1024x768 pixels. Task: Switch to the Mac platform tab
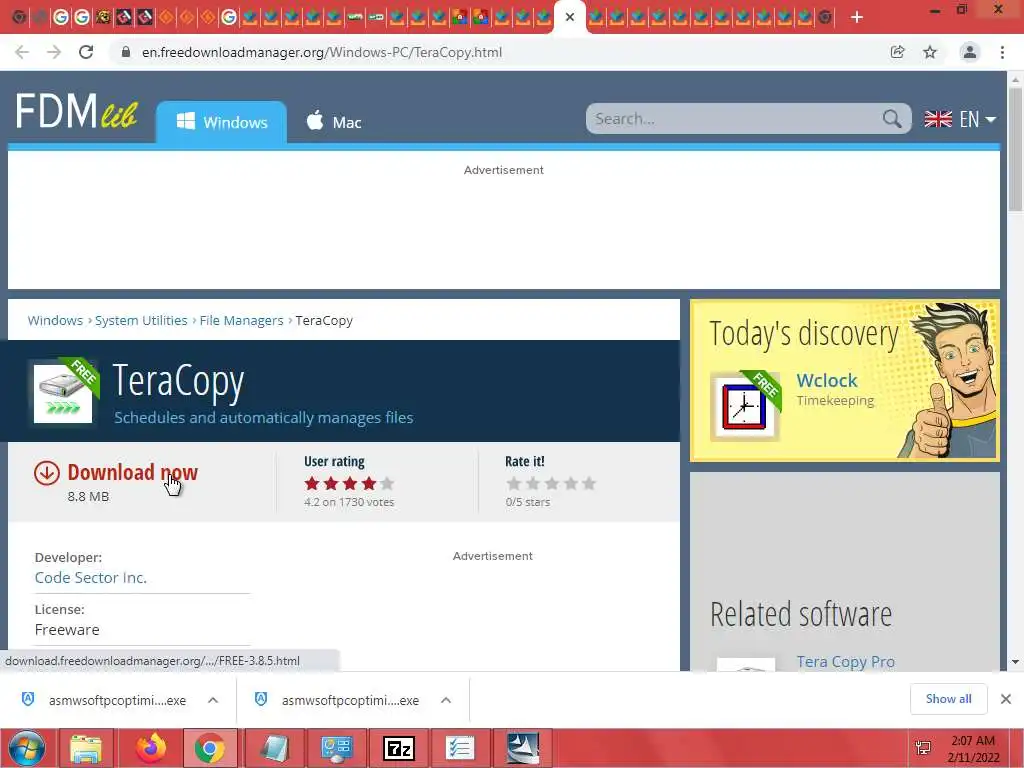[334, 122]
